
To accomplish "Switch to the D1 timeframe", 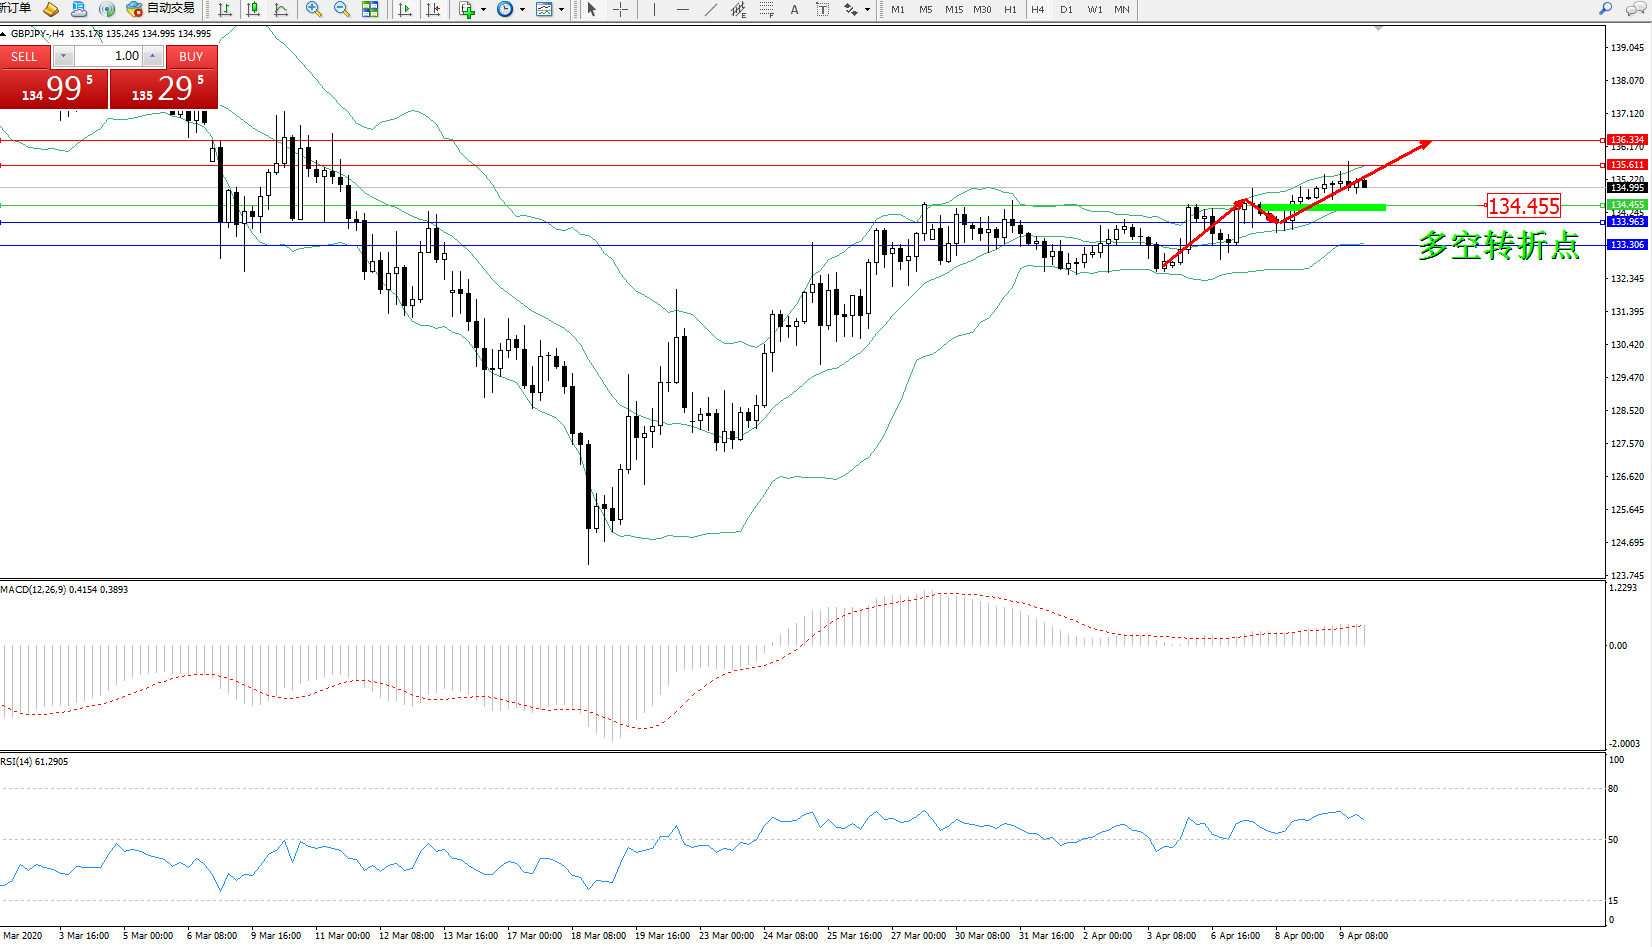I will pyautogui.click(x=1066, y=9).
